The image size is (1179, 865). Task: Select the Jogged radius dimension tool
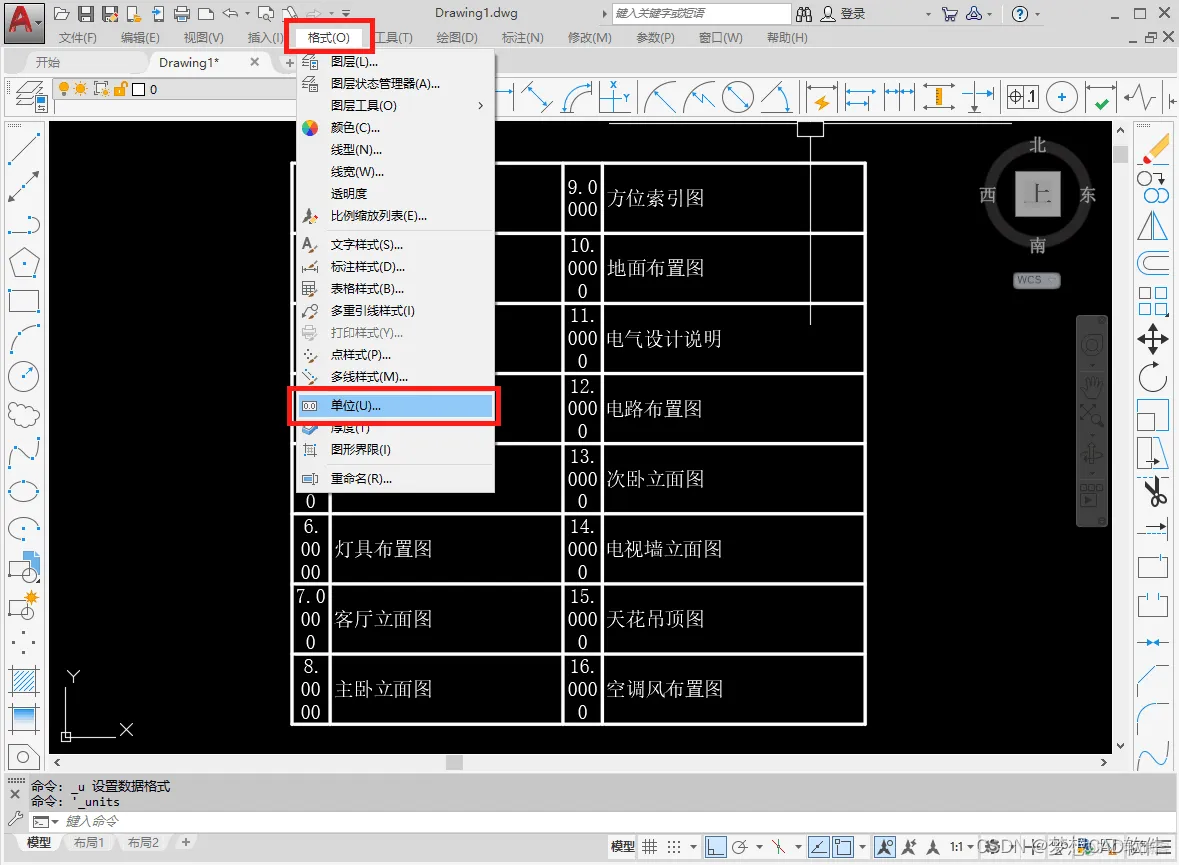pyautogui.click(x=699, y=97)
